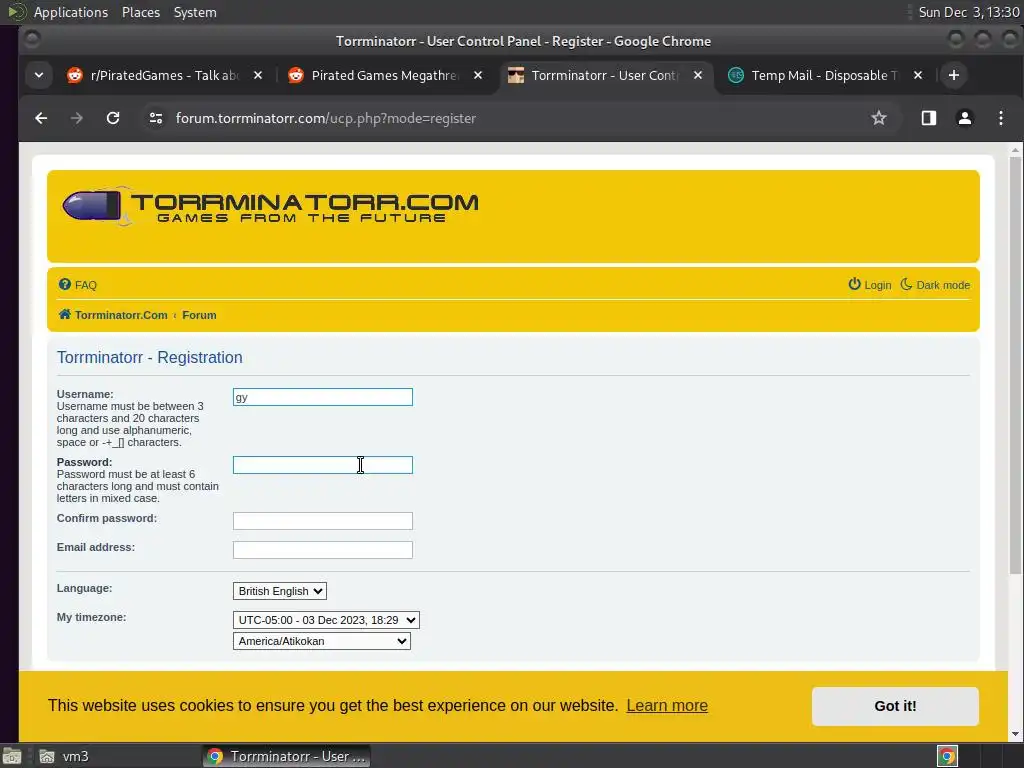Click the clock showing Sun Dec 3
Screen dimensions: 1024x768
(969, 12)
